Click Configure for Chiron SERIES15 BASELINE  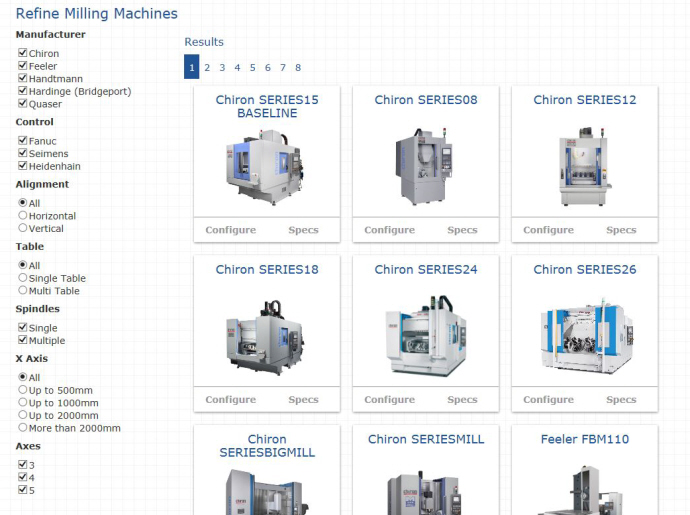(231, 230)
